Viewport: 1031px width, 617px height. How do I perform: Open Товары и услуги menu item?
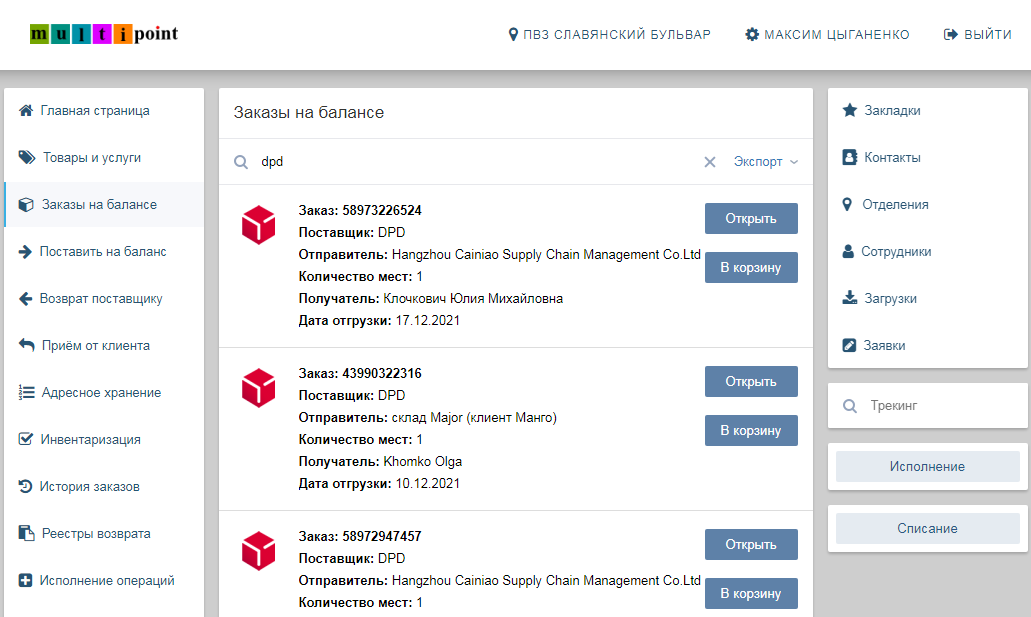[104, 157]
